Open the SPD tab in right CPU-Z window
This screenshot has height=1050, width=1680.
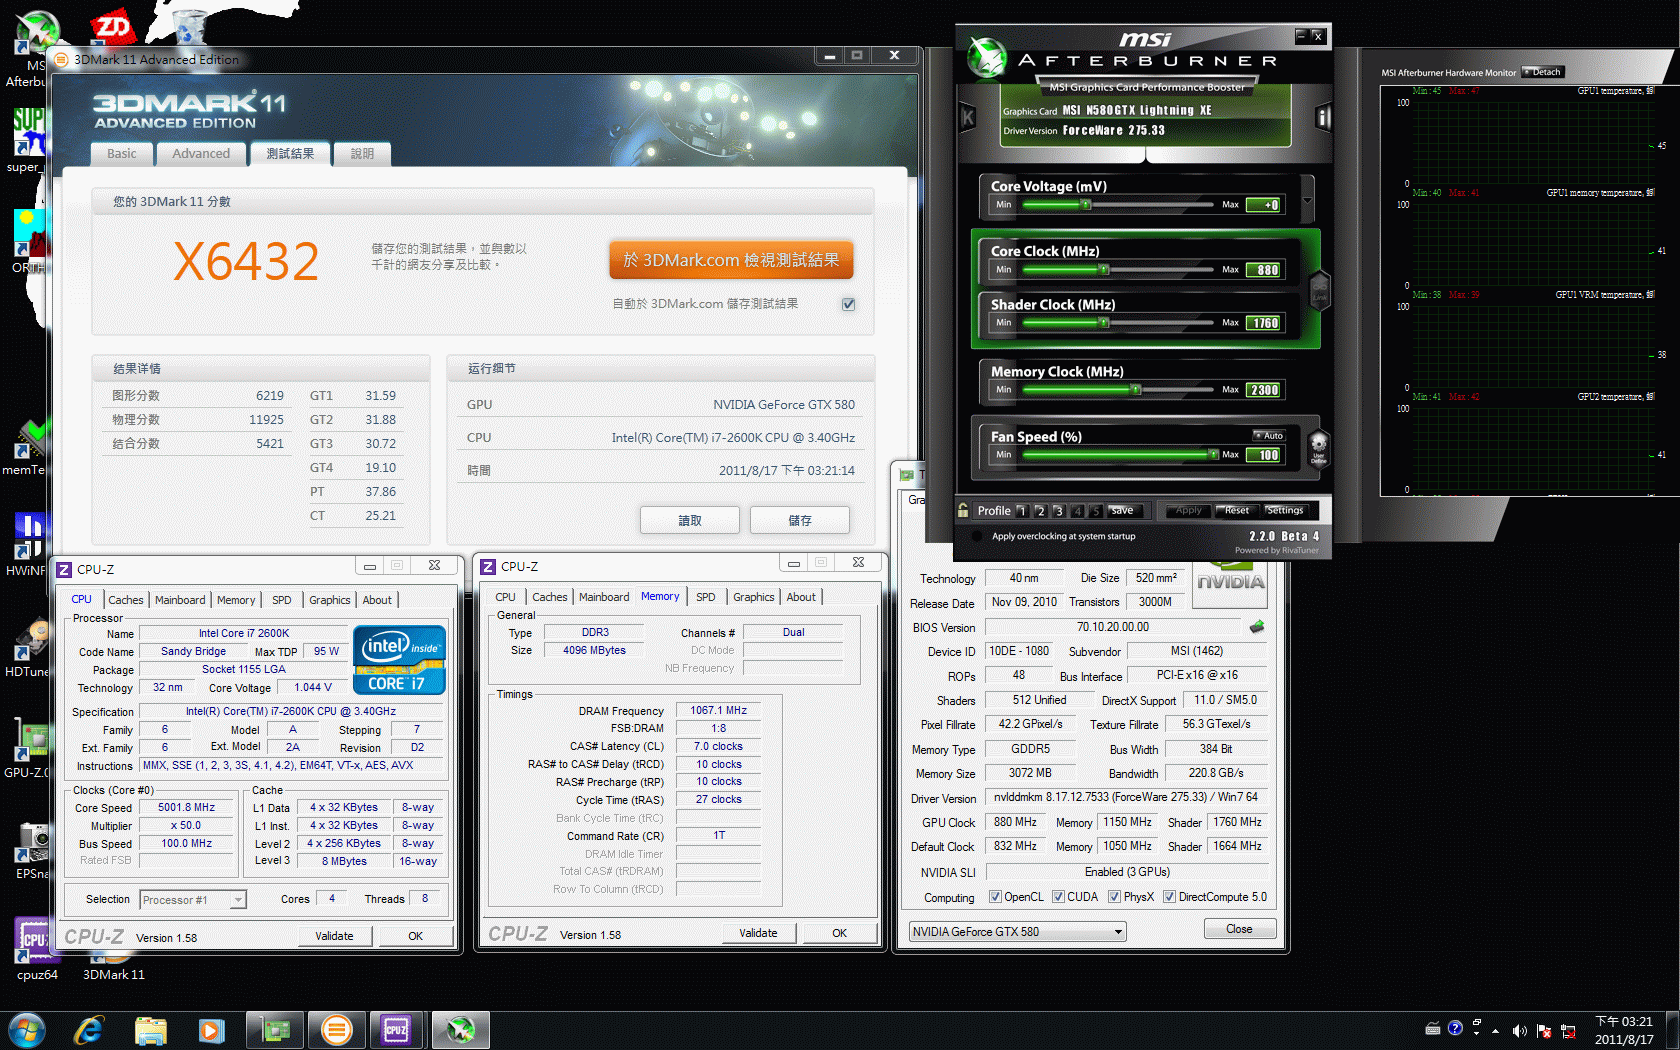point(705,597)
